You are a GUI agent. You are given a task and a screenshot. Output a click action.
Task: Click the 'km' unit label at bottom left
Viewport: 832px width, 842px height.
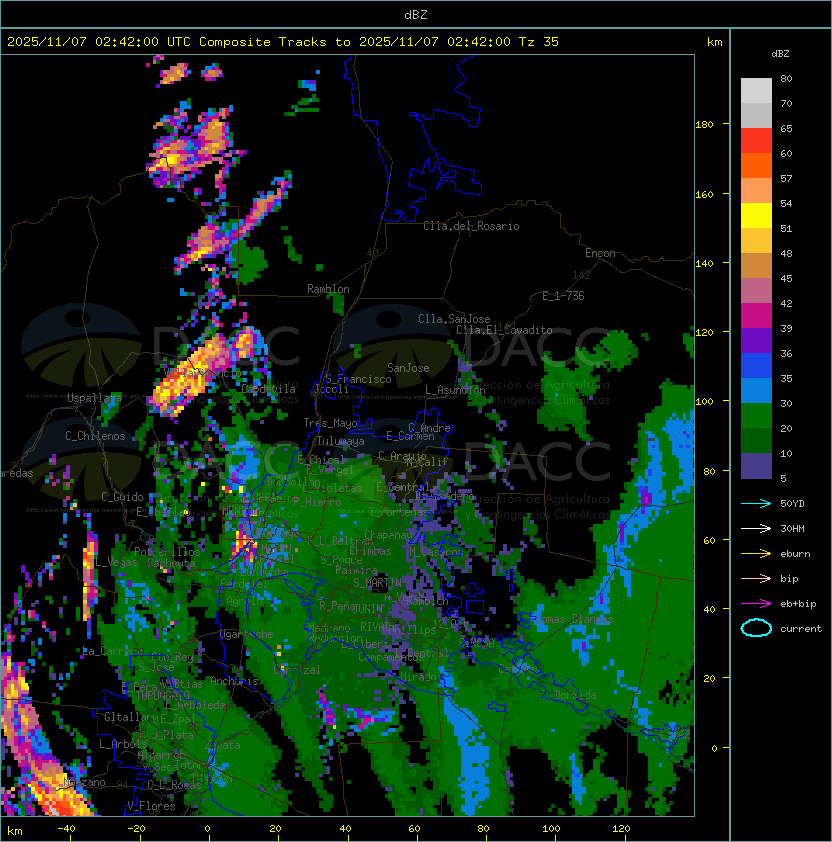pos(15,831)
